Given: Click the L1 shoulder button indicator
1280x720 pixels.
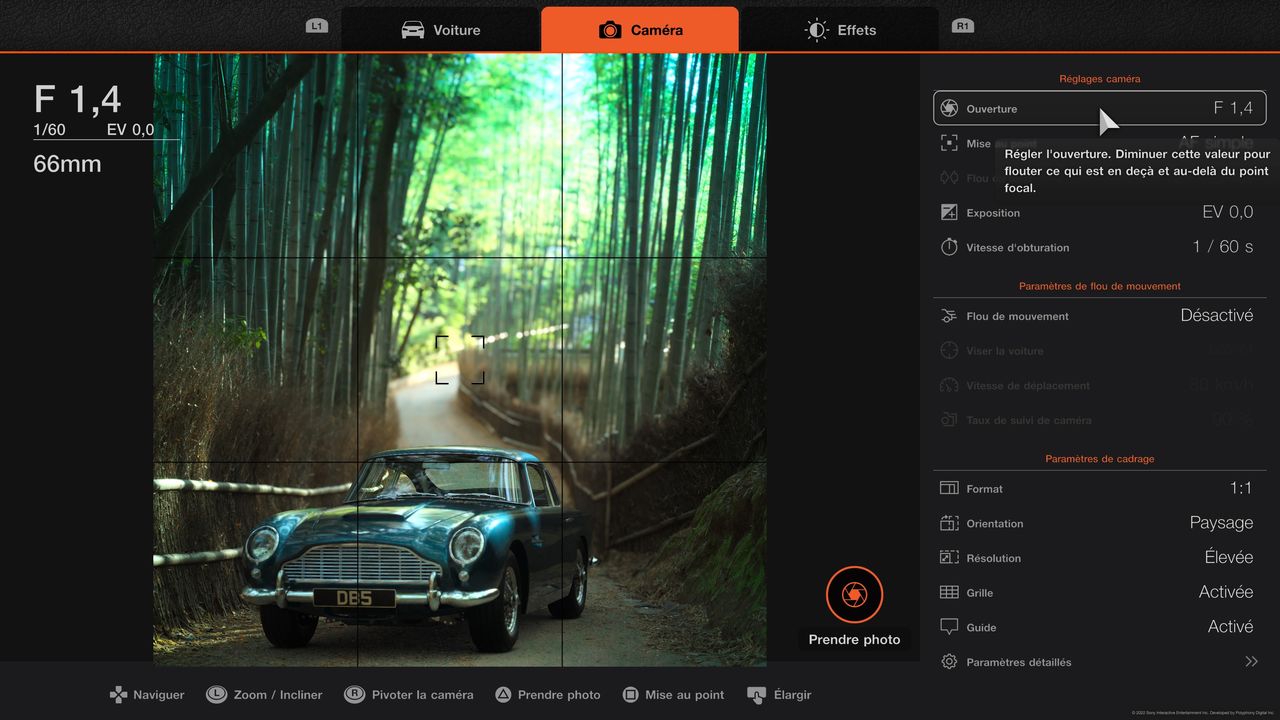Looking at the screenshot, I should coord(317,26).
